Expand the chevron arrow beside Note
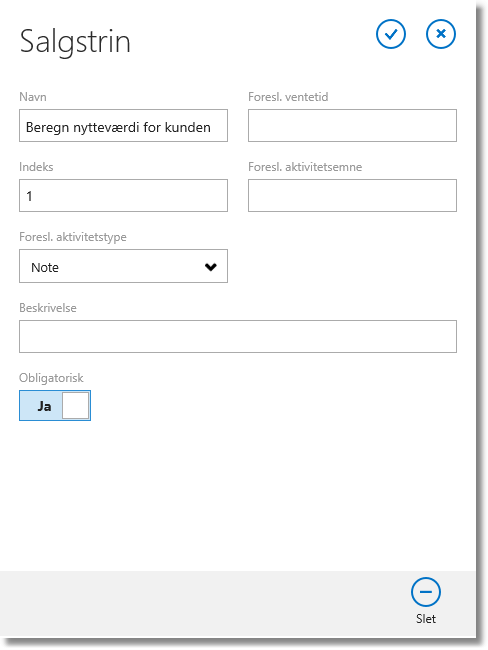This screenshot has width=488, height=650. (211, 267)
